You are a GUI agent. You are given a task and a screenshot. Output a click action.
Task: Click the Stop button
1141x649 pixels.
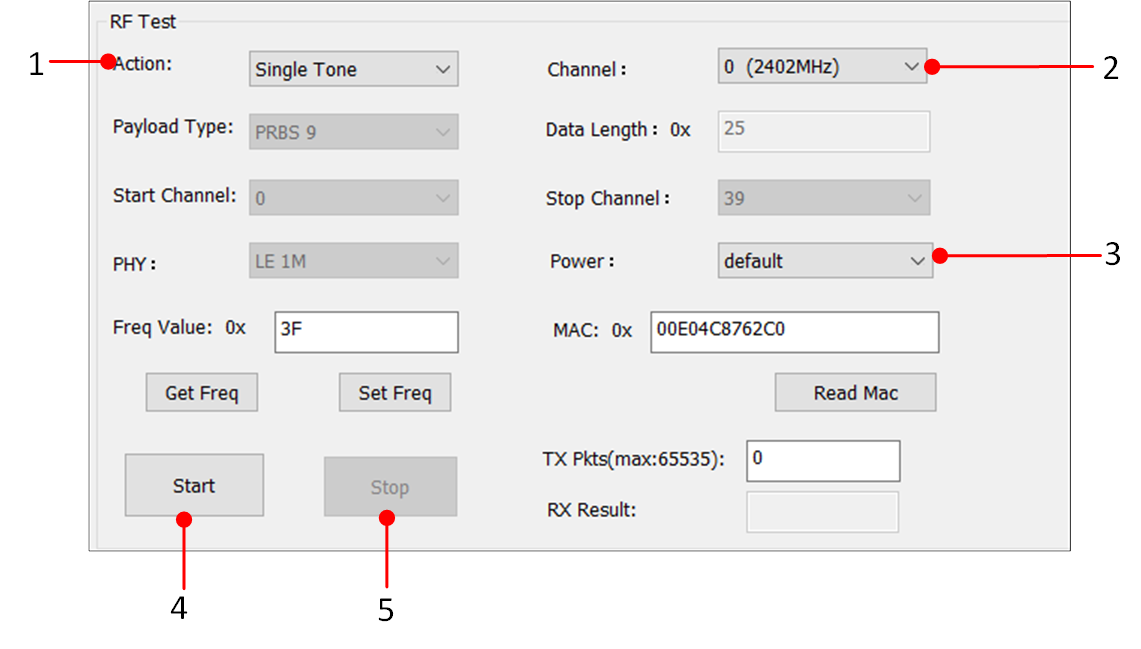pyautogui.click(x=390, y=487)
